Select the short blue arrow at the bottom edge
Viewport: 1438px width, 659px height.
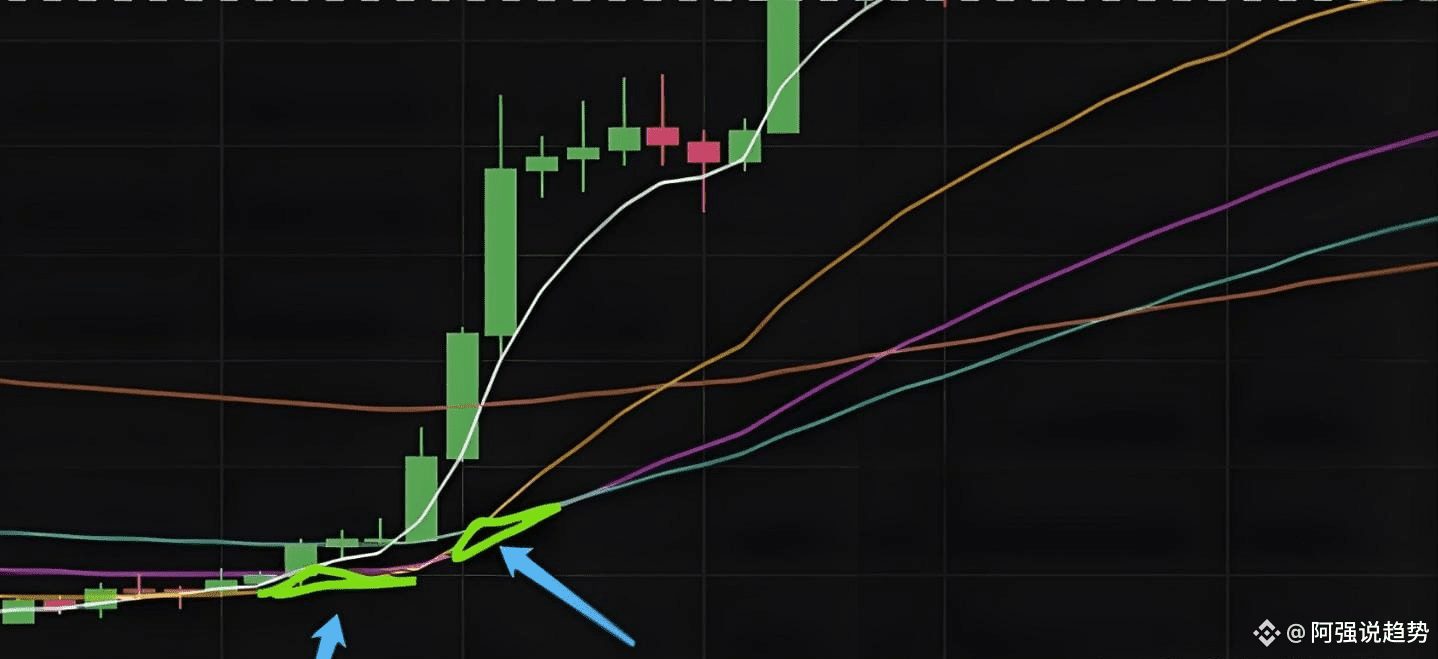pyautogui.click(x=330, y=638)
